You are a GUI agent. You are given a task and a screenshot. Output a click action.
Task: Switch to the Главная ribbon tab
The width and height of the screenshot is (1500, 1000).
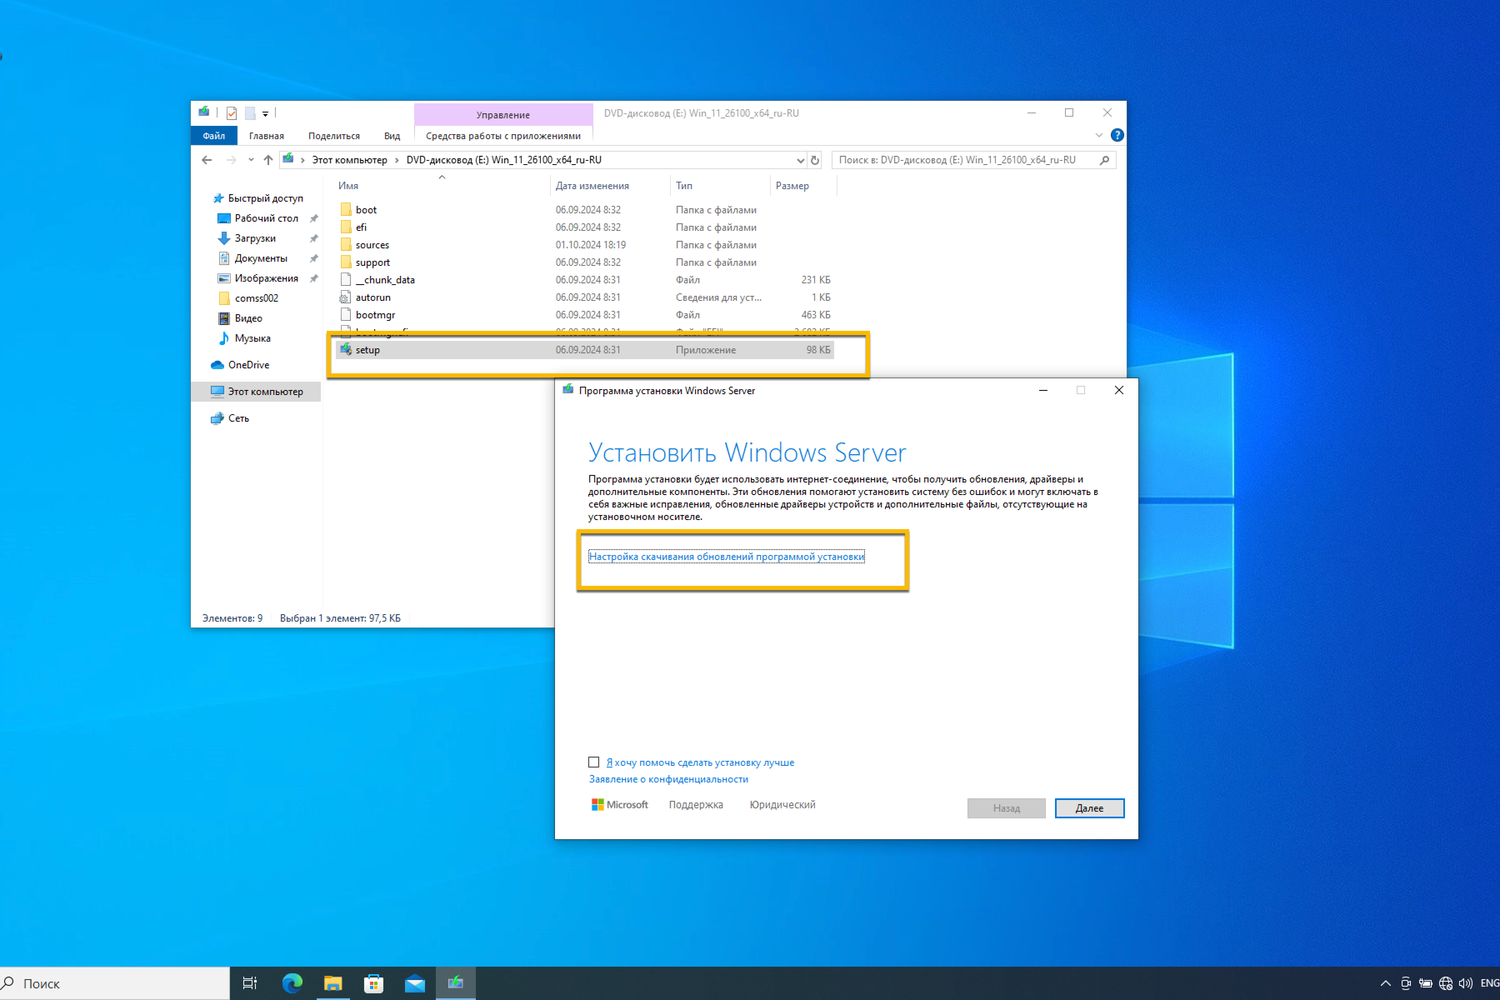266,136
